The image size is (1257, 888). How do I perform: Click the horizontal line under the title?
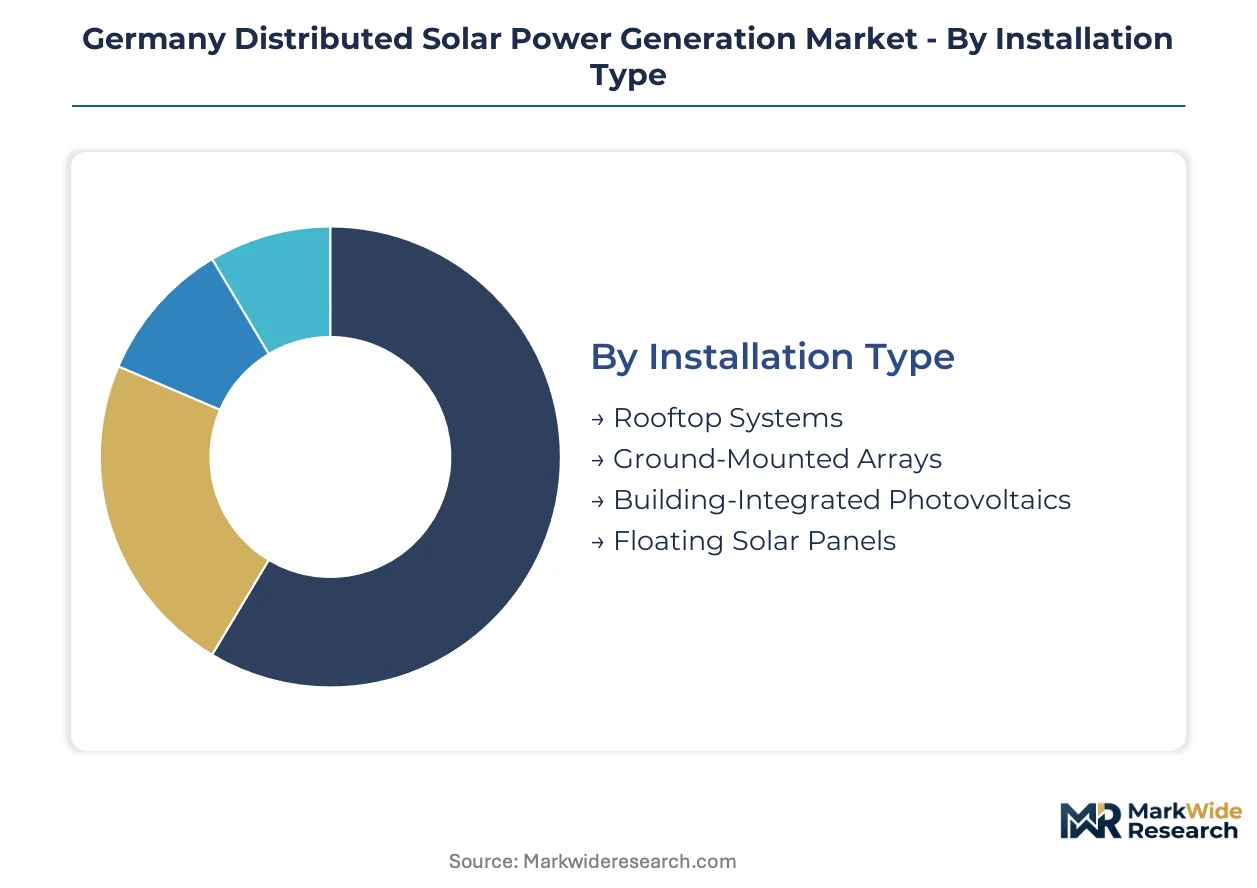(x=628, y=105)
